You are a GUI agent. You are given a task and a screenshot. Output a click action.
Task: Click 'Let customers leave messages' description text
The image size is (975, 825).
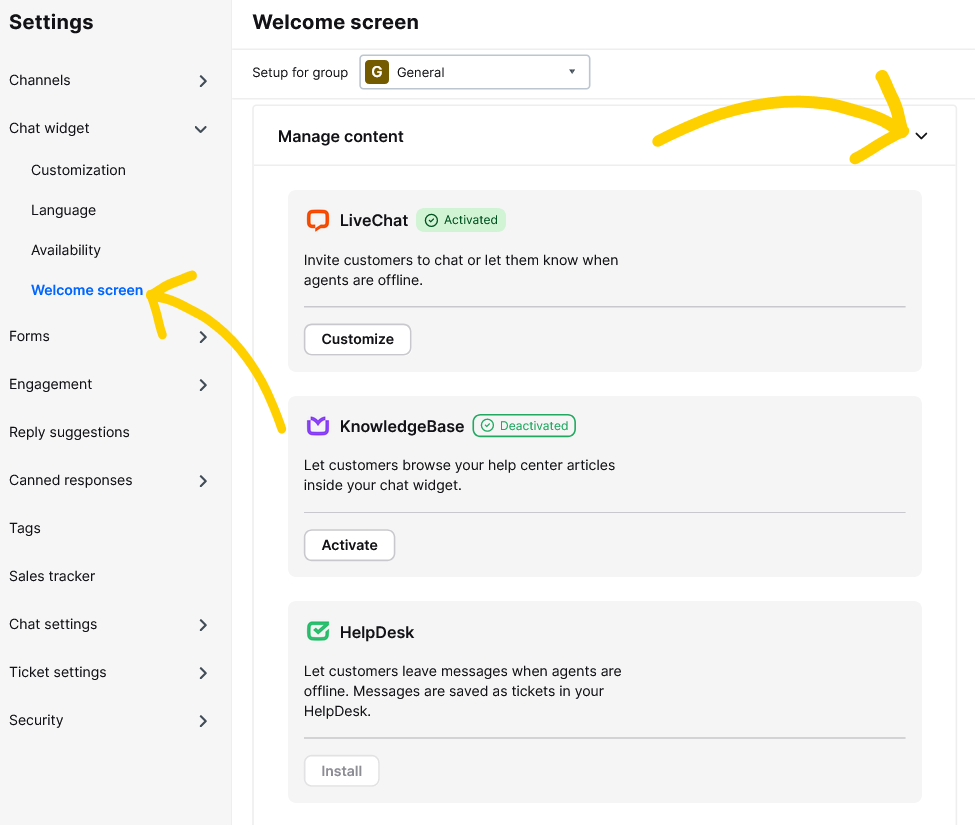(462, 691)
